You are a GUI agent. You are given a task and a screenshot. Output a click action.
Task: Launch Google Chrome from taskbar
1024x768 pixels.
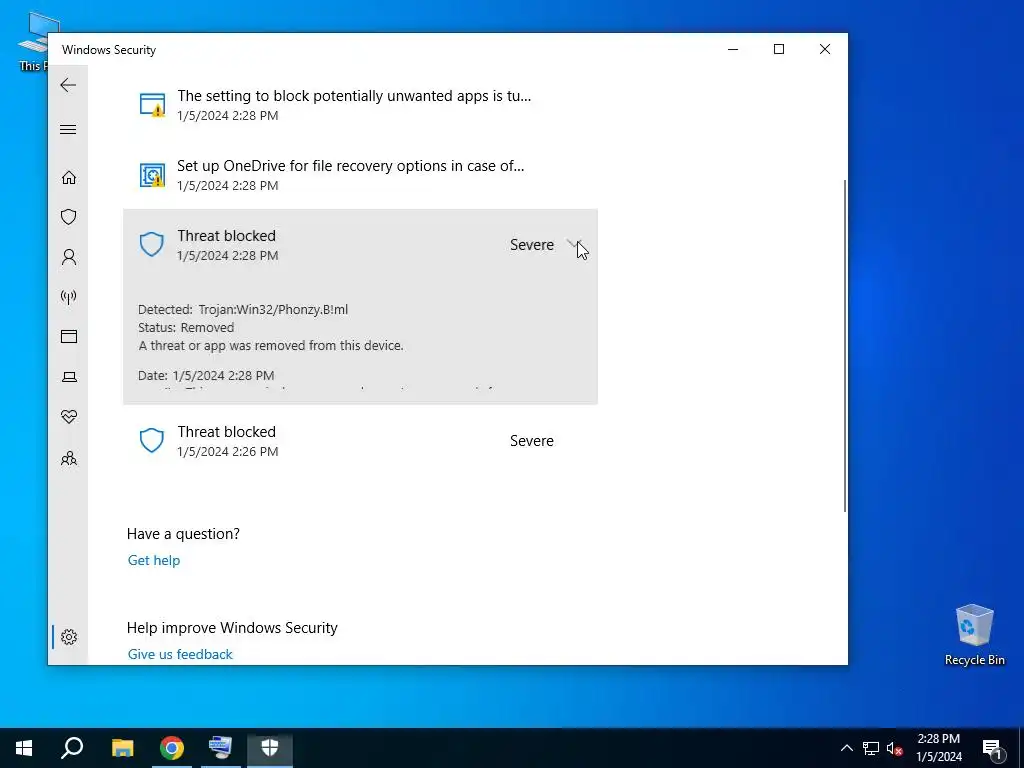click(172, 748)
